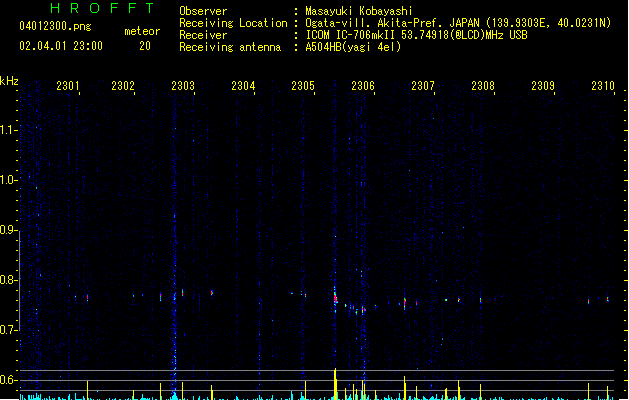Click the Receiving Location field label

coord(233,23)
